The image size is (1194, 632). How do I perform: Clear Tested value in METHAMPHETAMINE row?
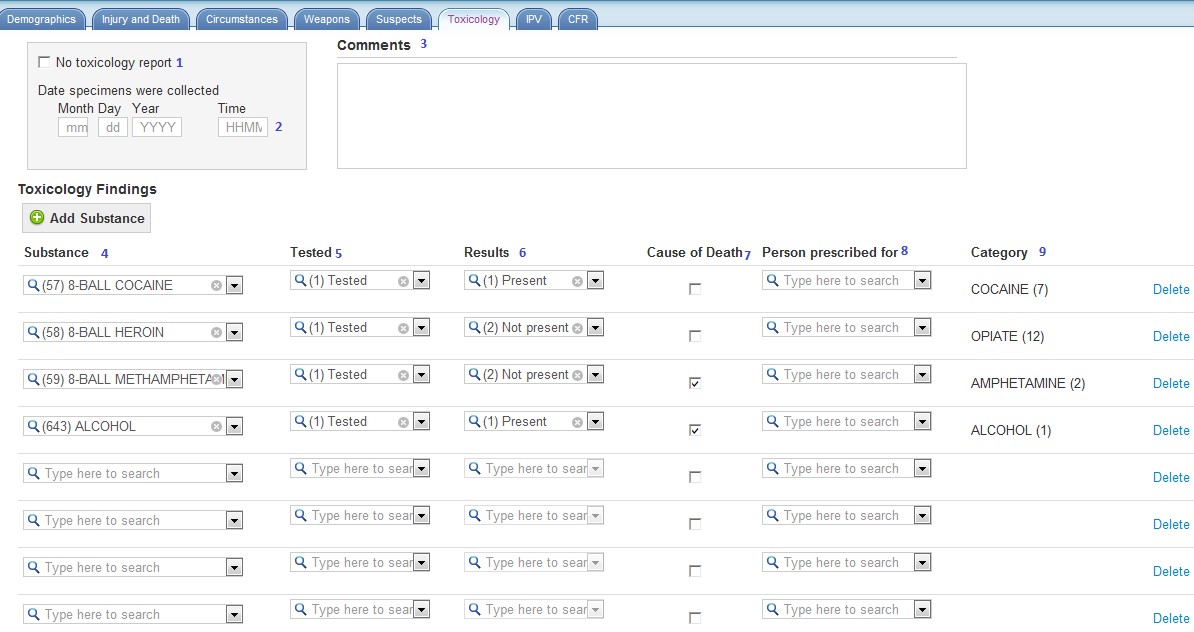[403, 376]
